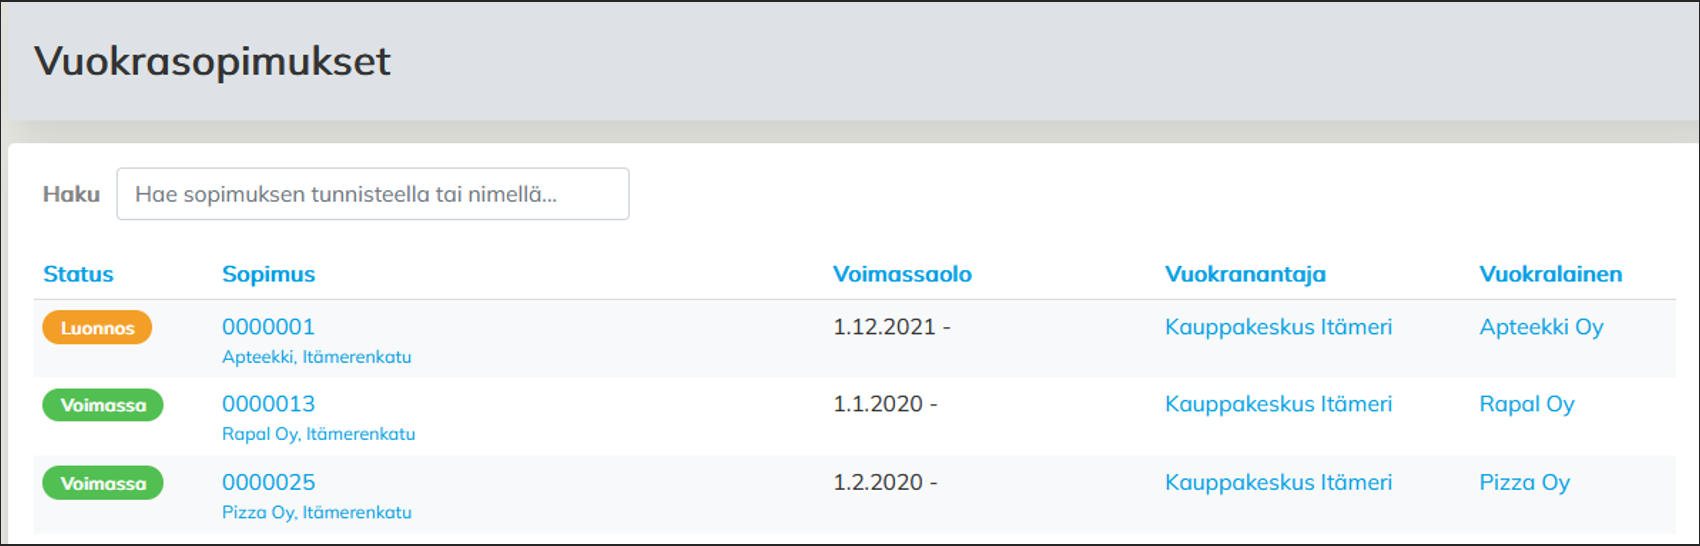Open tenant Pizza Oy
Image resolution: width=1700 pixels, height=546 pixels.
coord(1524,482)
